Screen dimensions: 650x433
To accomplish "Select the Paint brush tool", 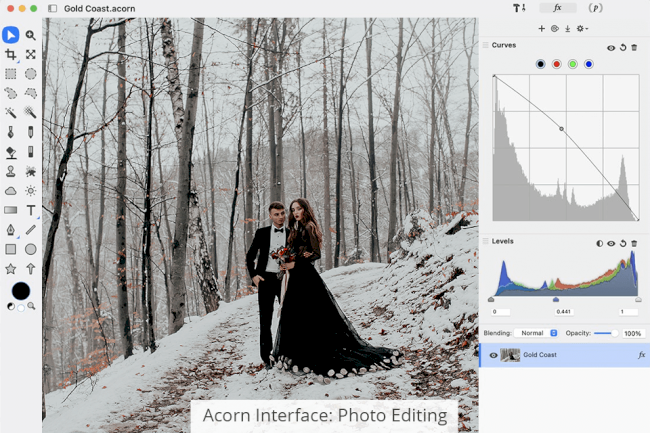I will coord(11,132).
